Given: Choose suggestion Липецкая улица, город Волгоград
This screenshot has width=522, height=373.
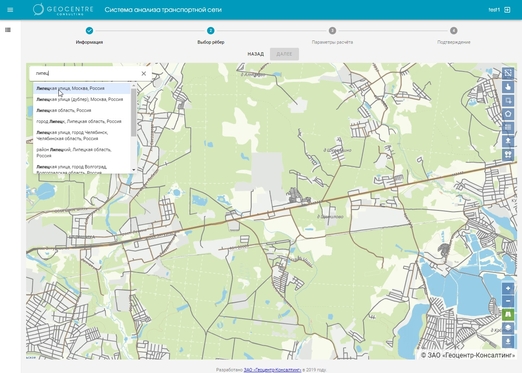Looking at the screenshot, I should [82, 168].
